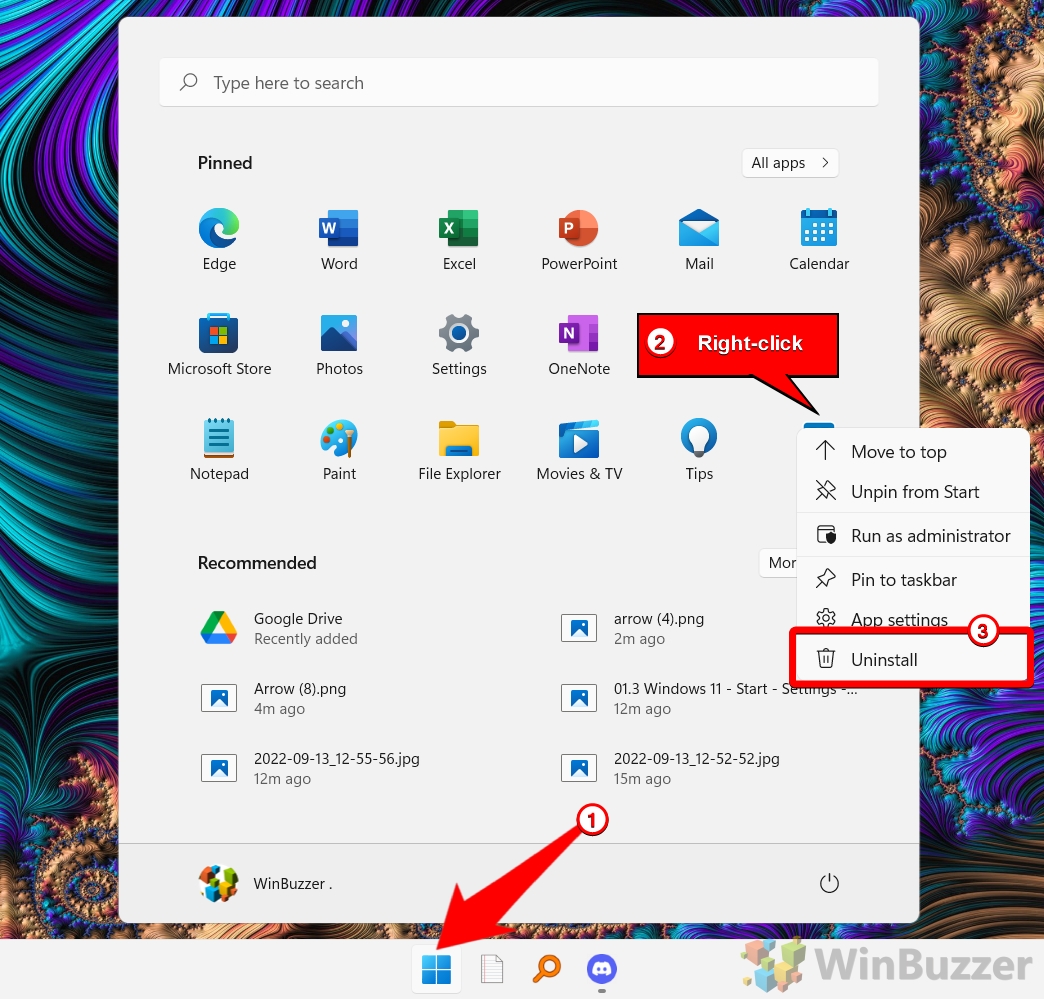Open the notepad document icon on taskbar
The image size is (1044, 999).
point(491,969)
